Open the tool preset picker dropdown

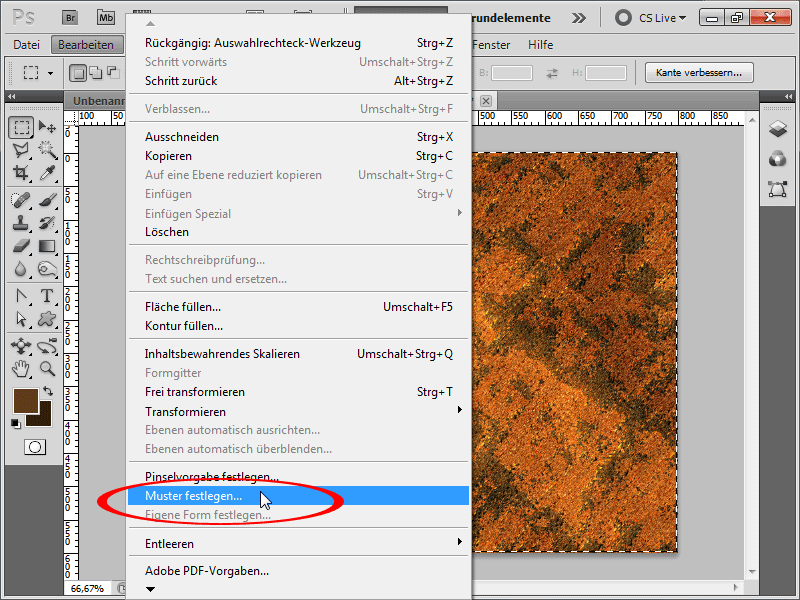tap(51, 73)
